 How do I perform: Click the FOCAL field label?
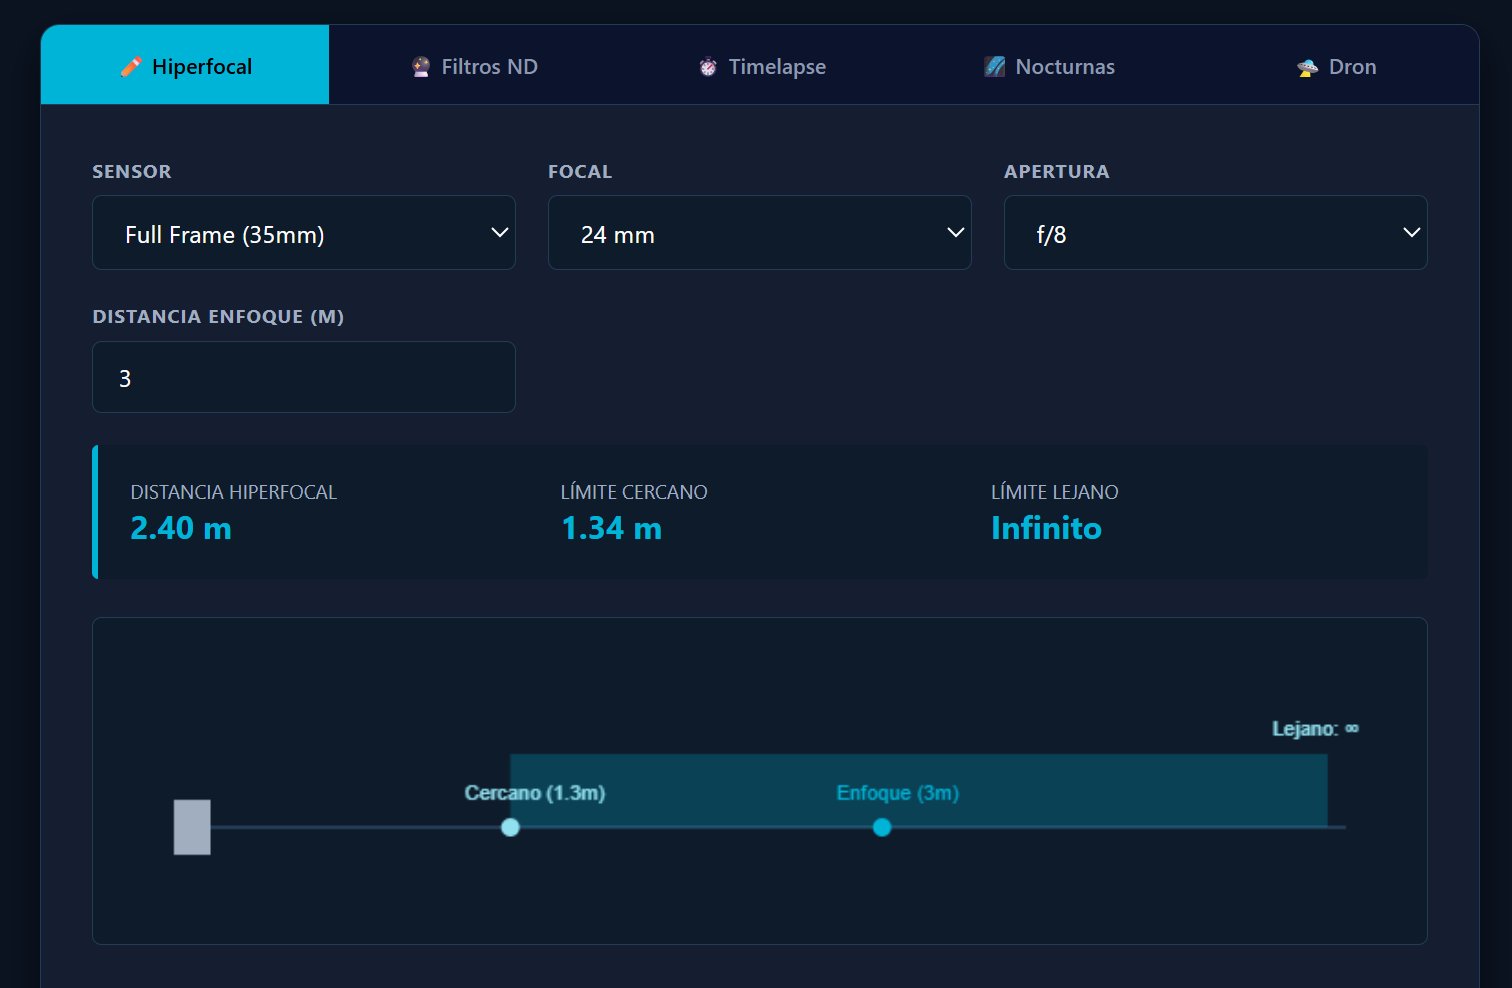(x=580, y=172)
